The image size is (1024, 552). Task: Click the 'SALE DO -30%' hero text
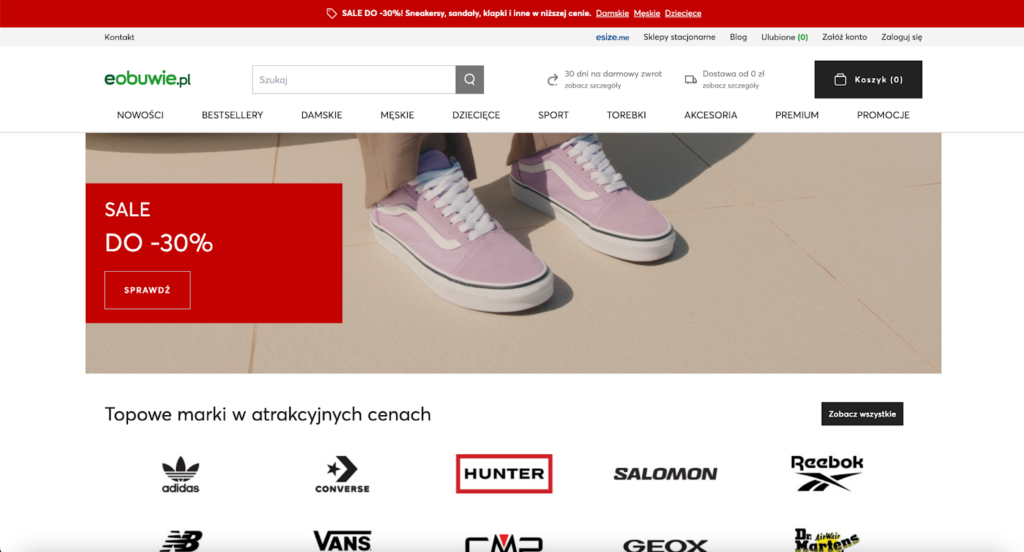tap(159, 227)
